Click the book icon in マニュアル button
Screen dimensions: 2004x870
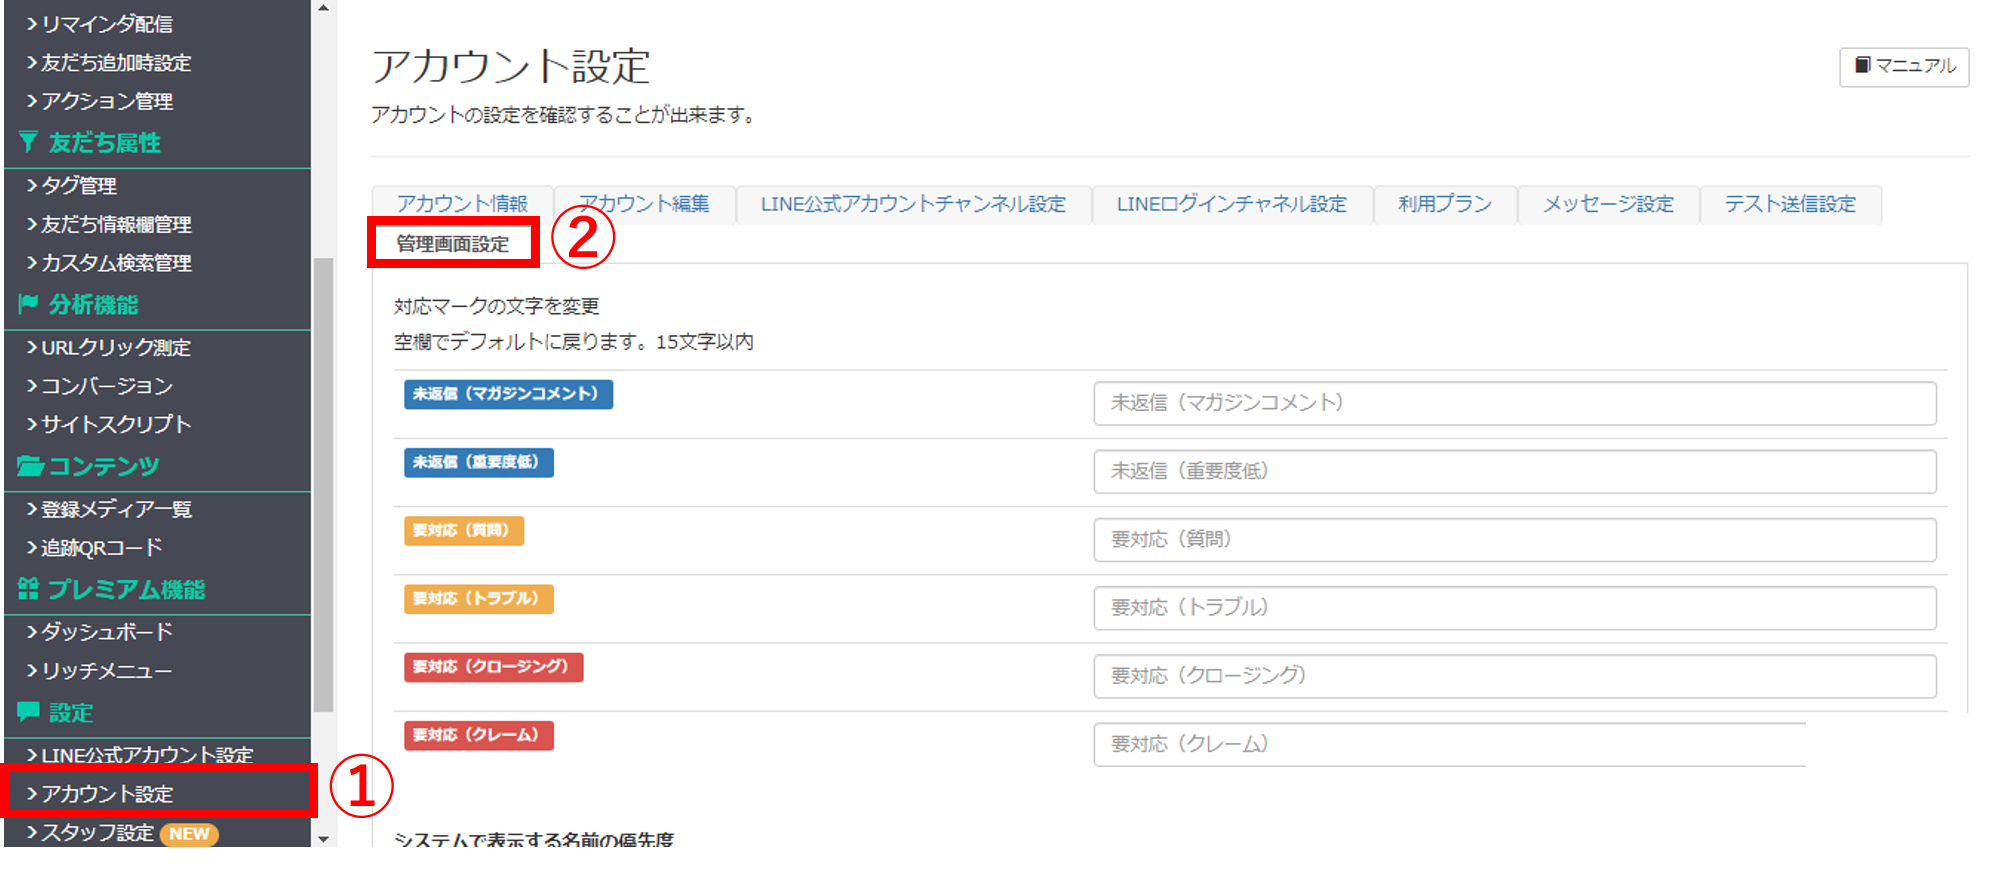(x=1862, y=65)
